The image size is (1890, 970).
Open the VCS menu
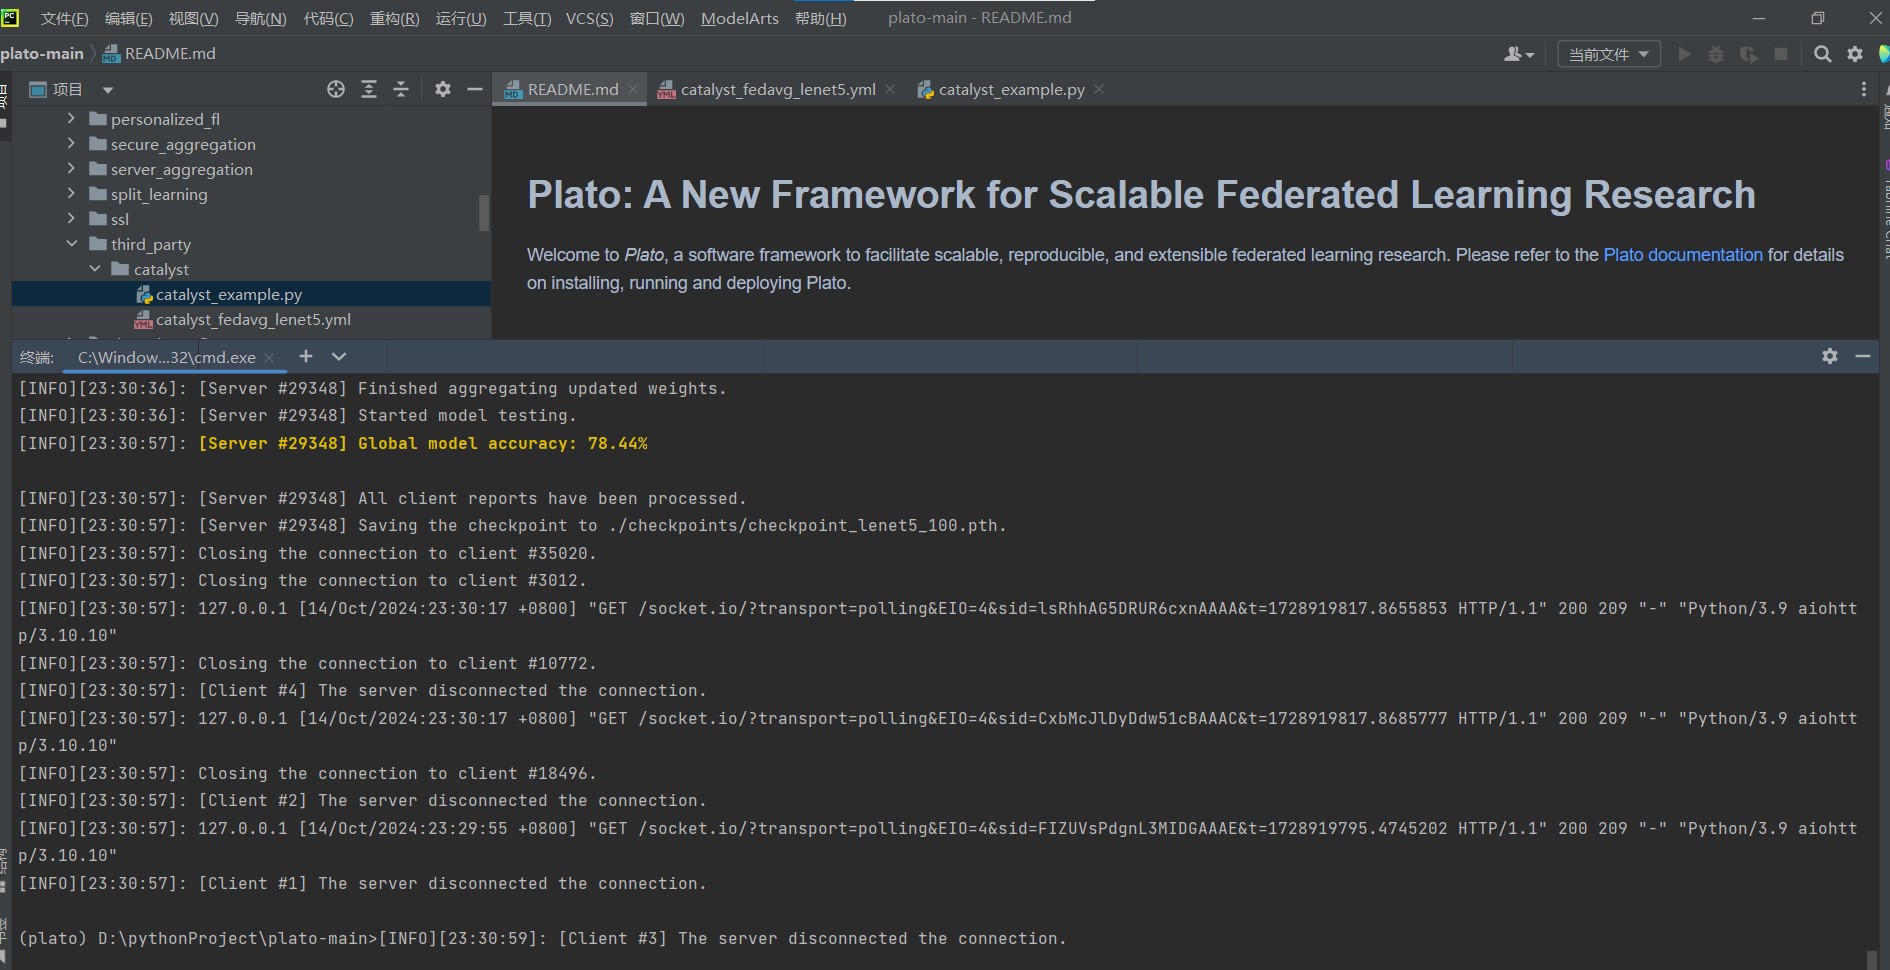point(589,18)
